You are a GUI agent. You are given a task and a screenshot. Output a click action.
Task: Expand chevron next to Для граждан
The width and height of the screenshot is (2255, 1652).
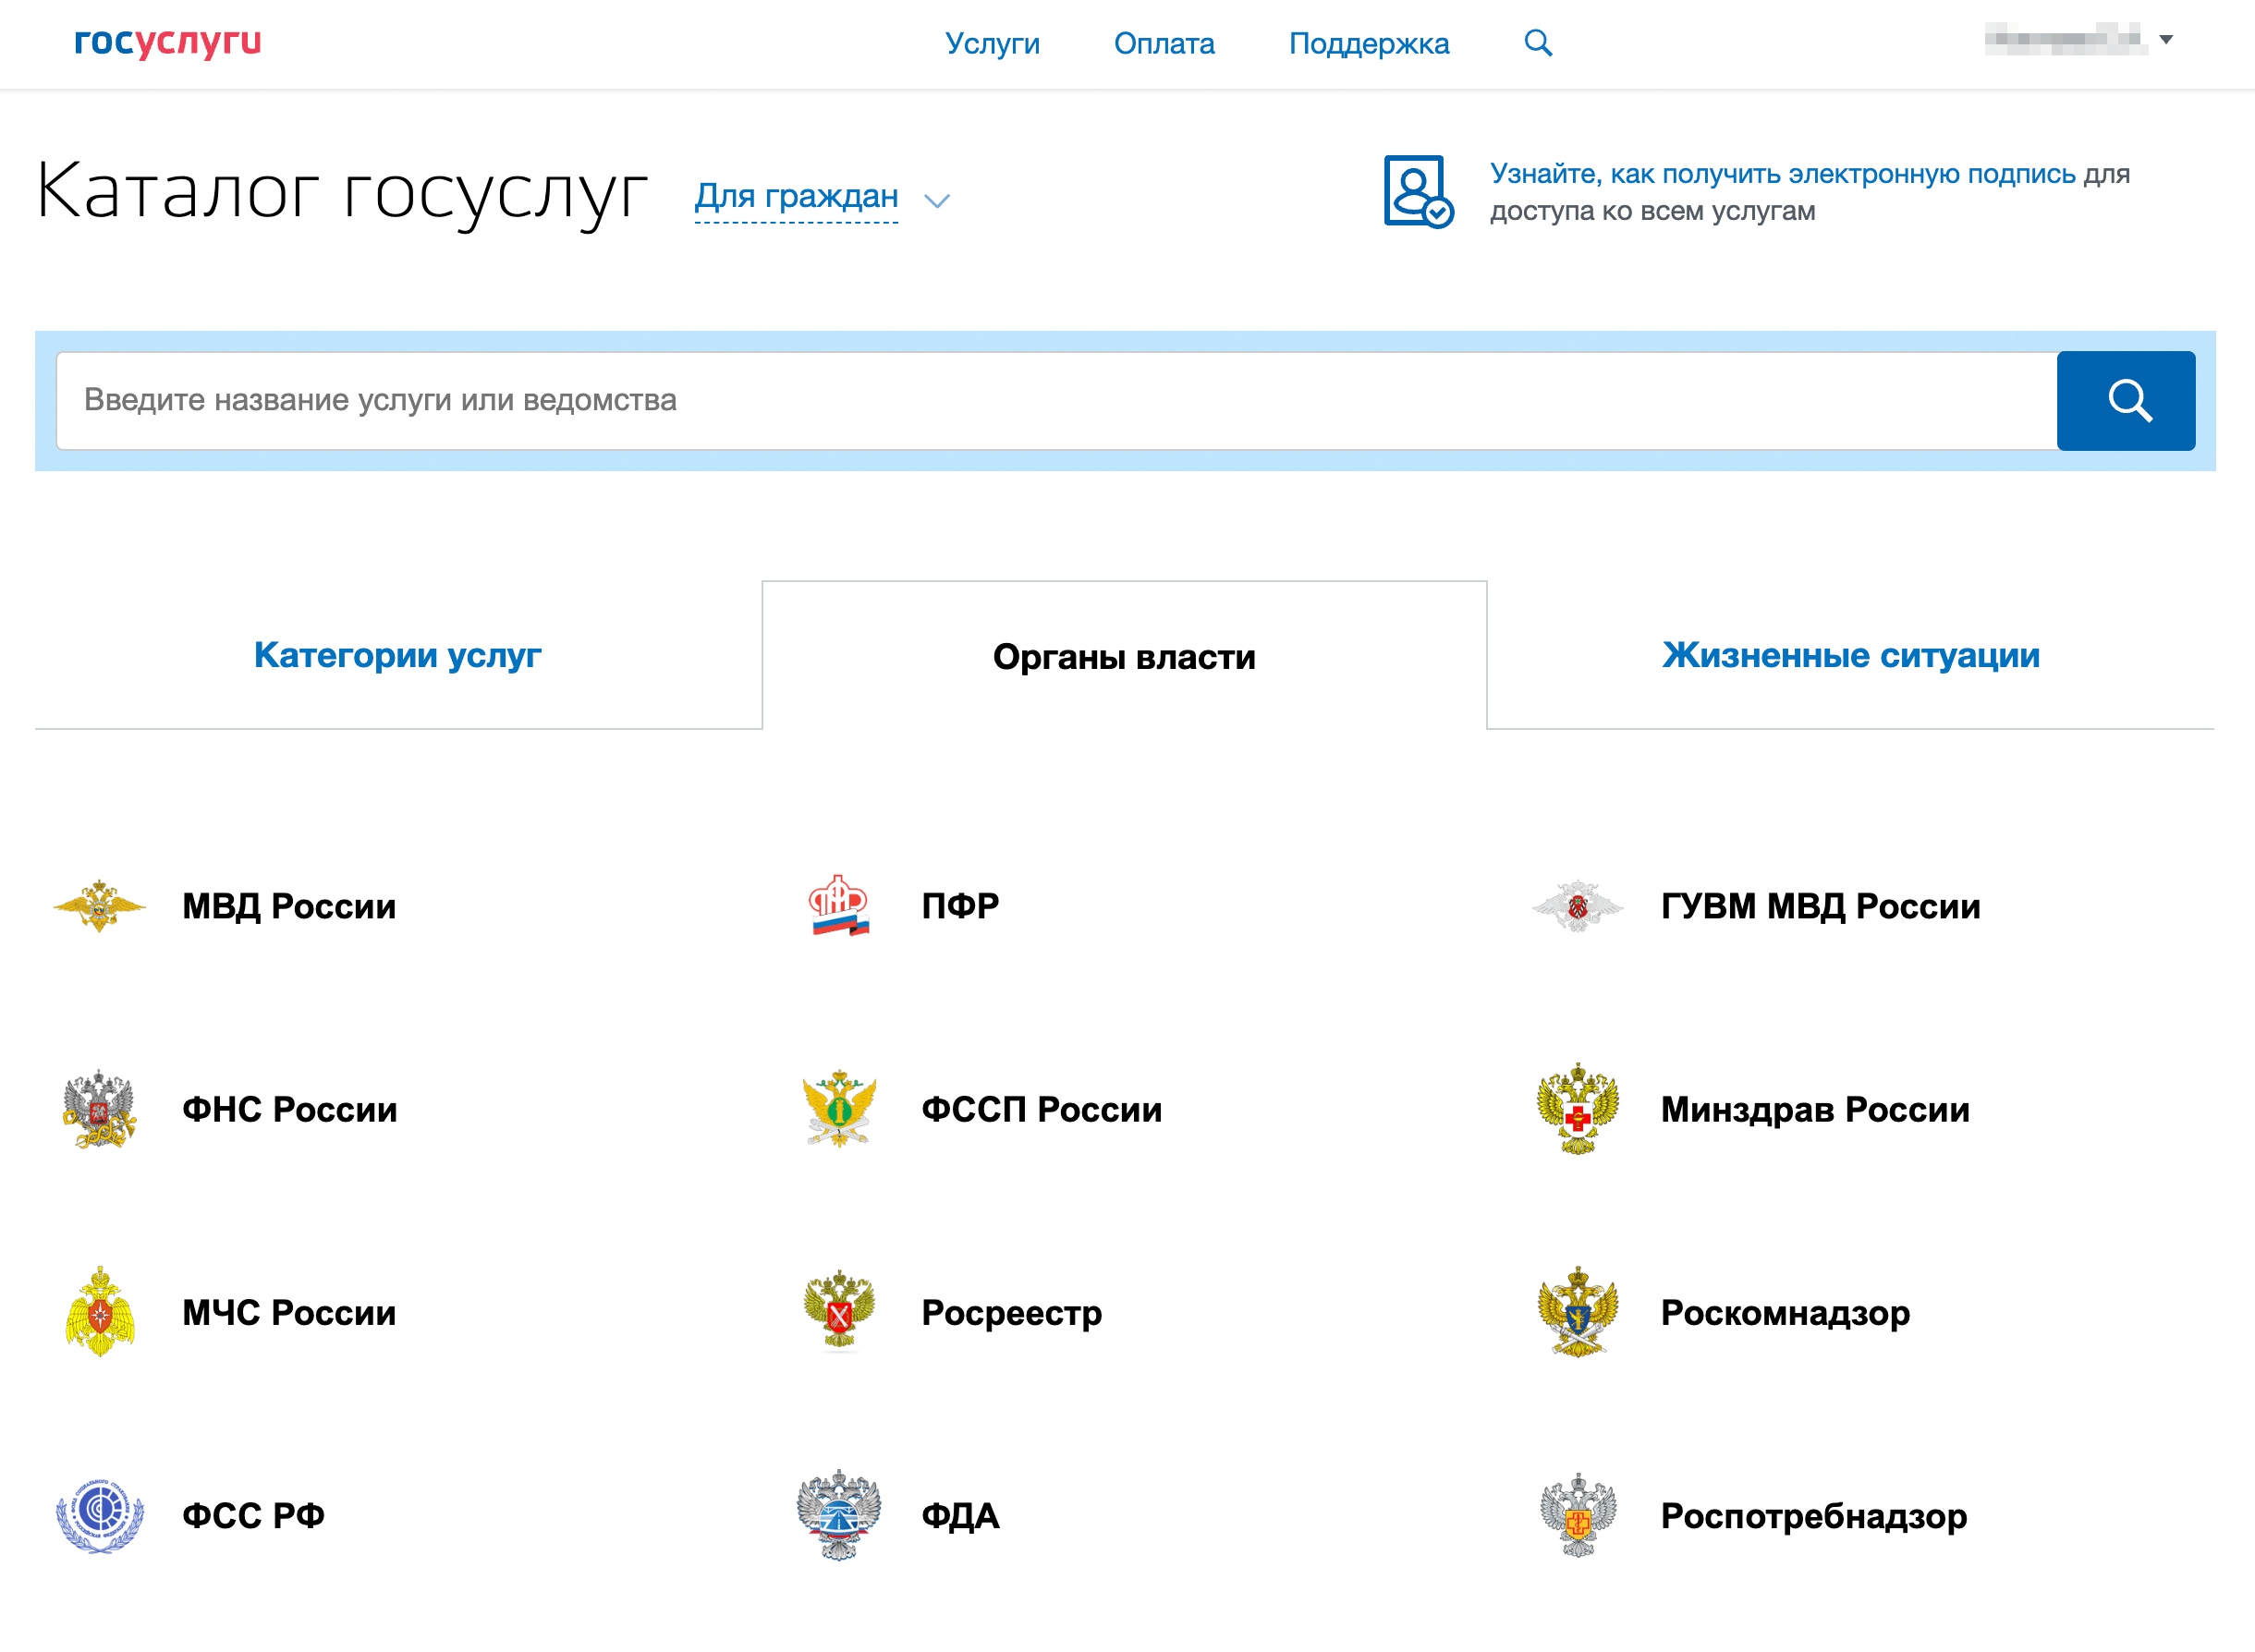[x=937, y=201]
